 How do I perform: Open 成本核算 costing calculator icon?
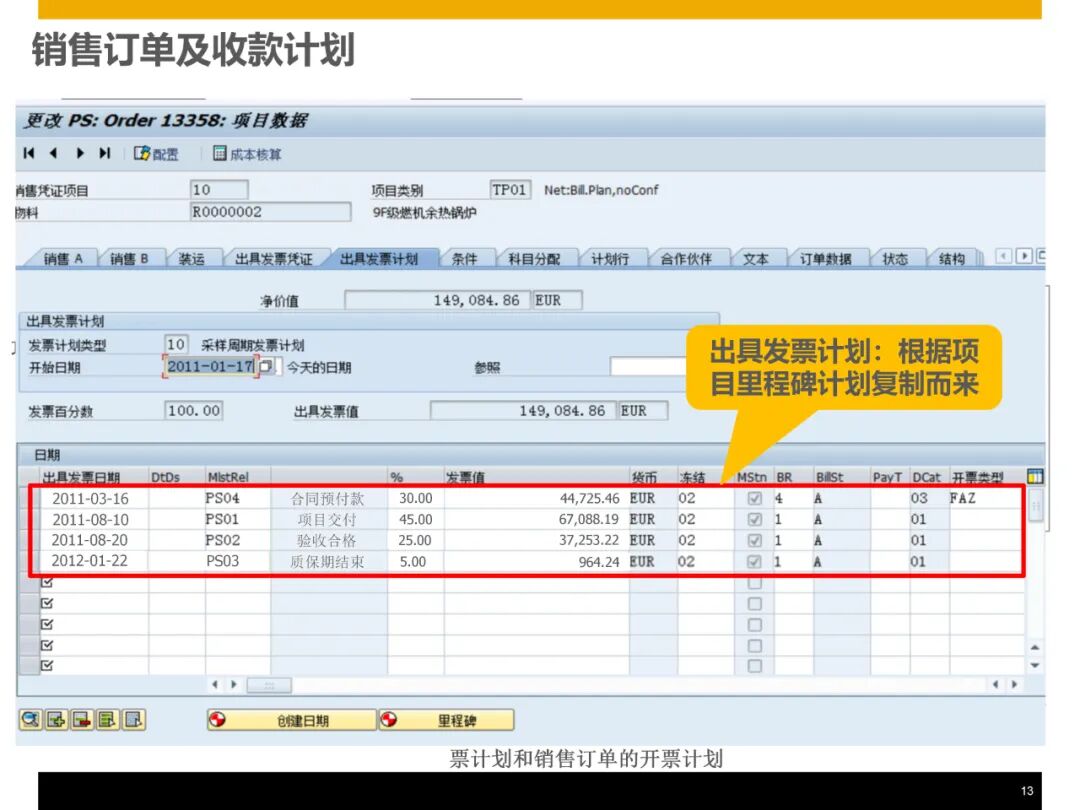pos(220,154)
